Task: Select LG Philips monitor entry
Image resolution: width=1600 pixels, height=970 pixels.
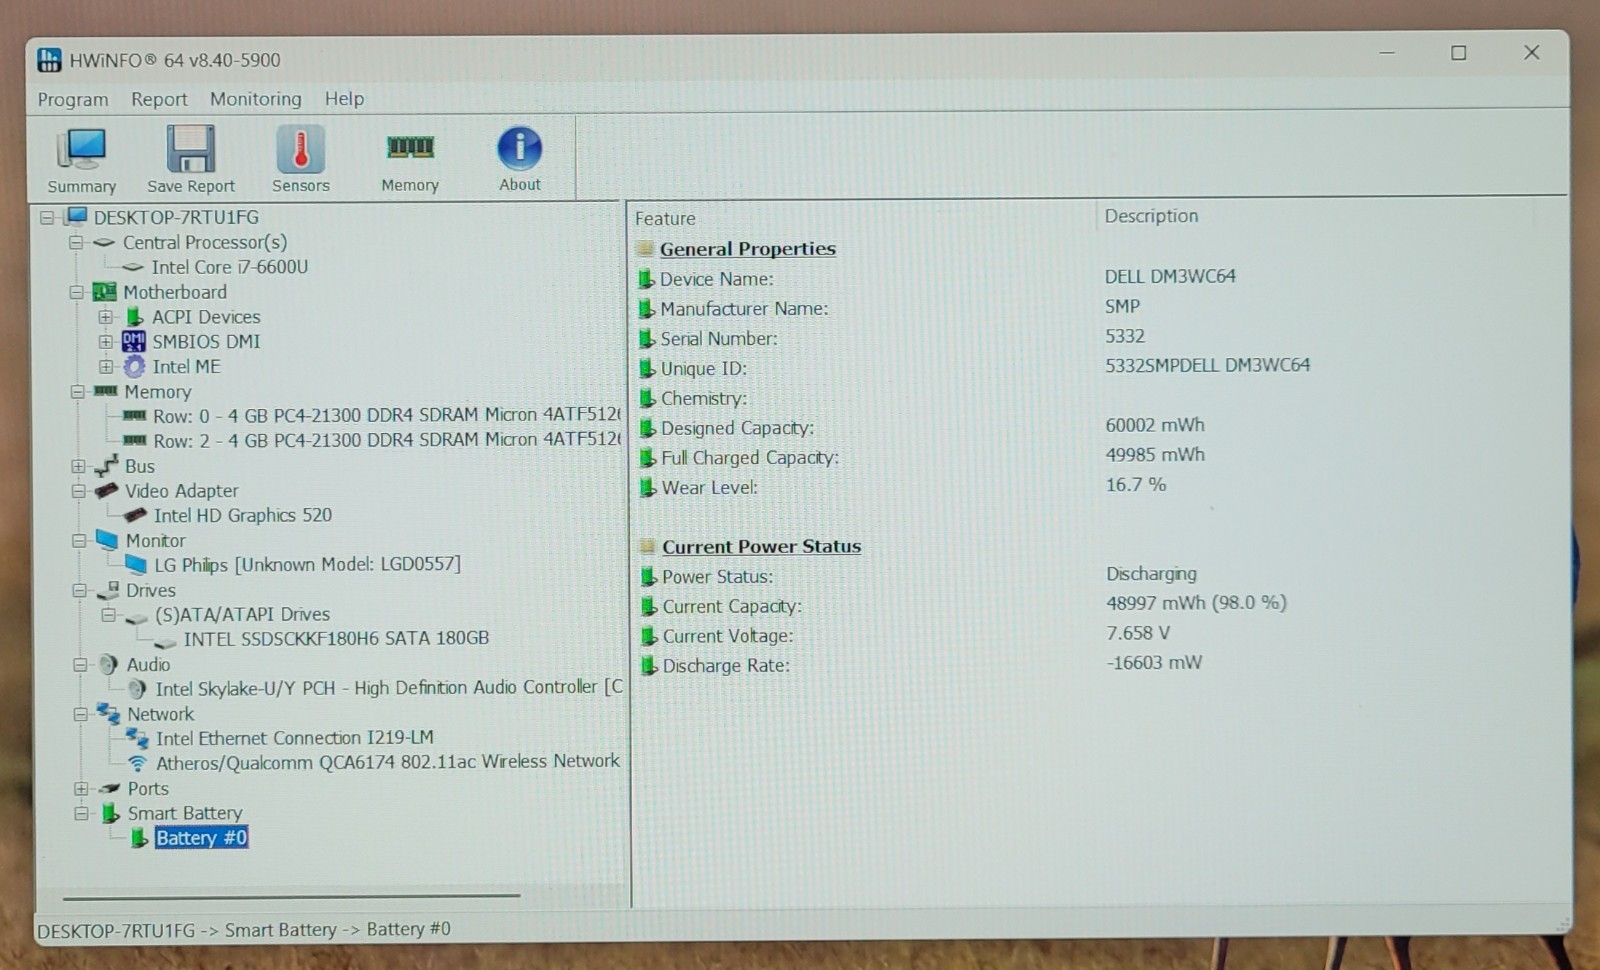Action: [x=307, y=564]
